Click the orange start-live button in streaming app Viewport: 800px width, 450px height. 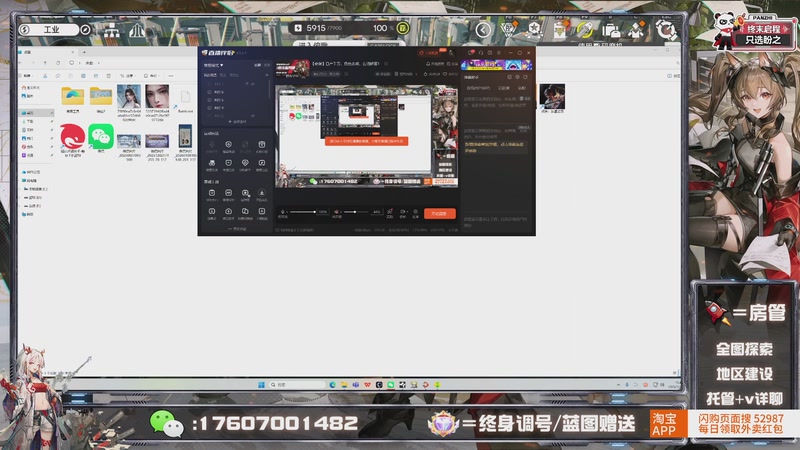439,213
